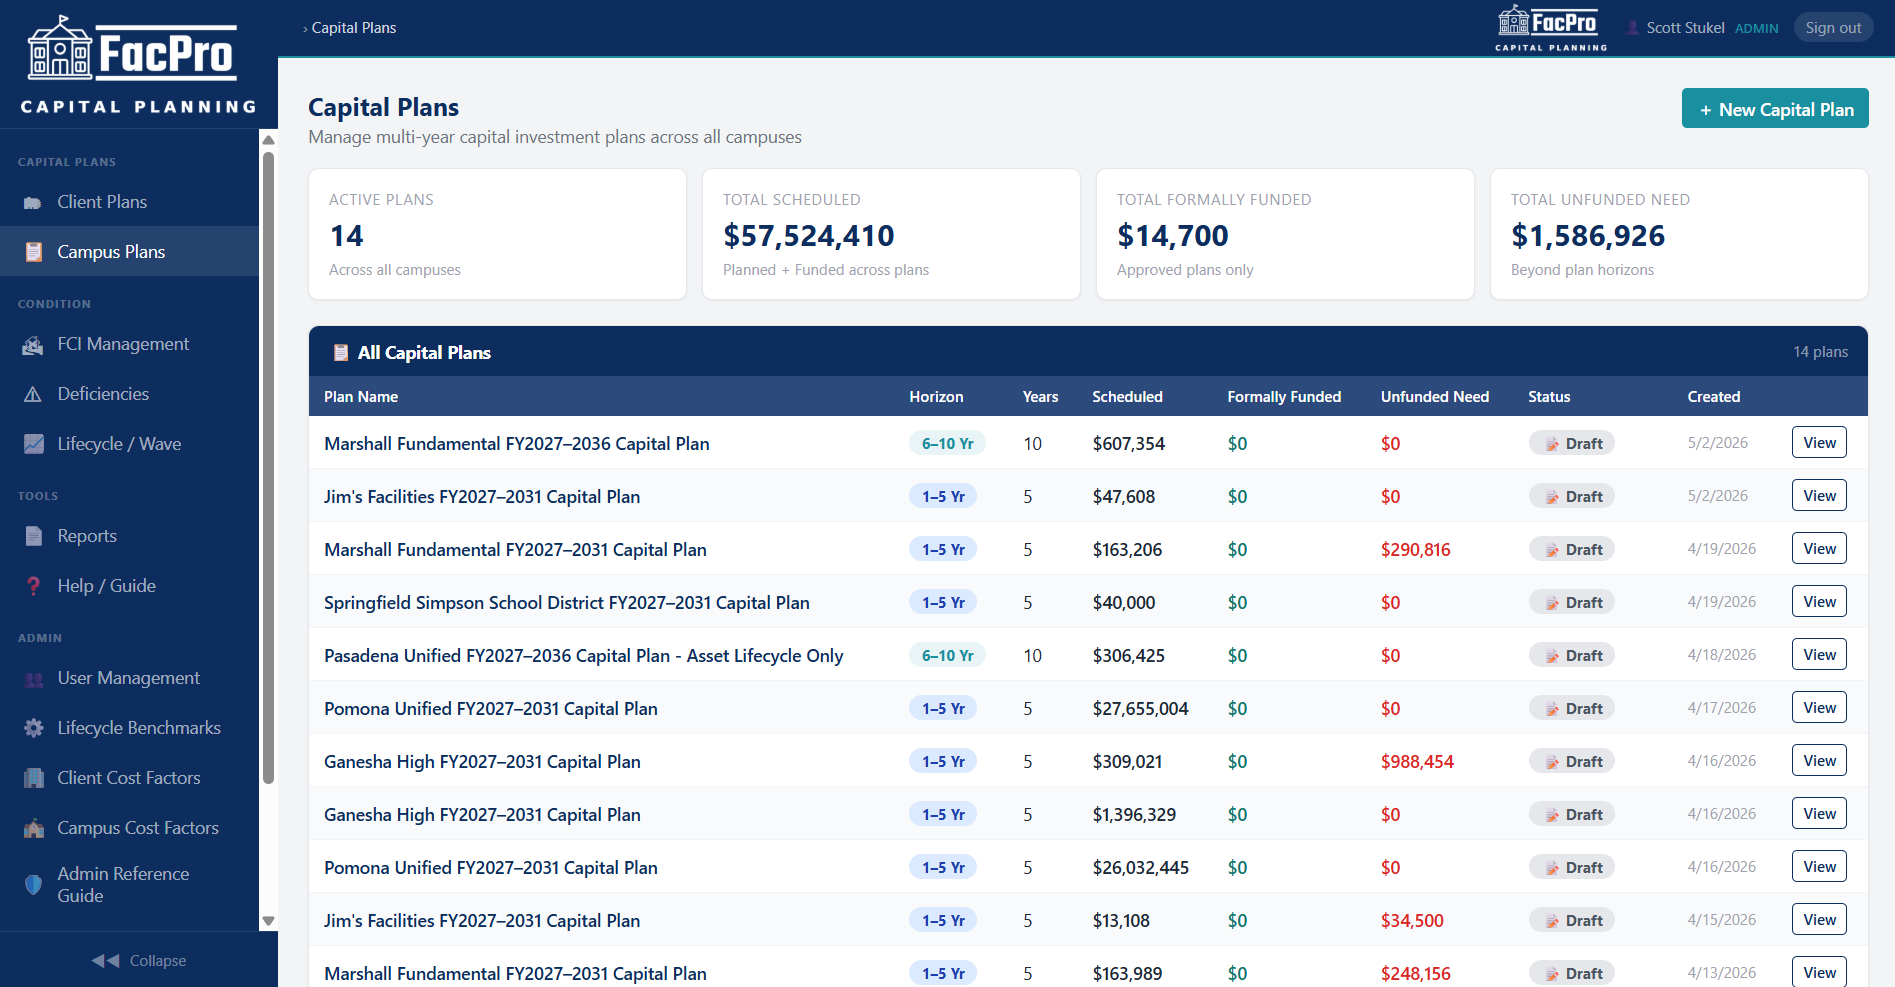View Ganesha High plan with $988,454 unfunded
Viewport: 1895px width, 987px height.
pos(1819,761)
